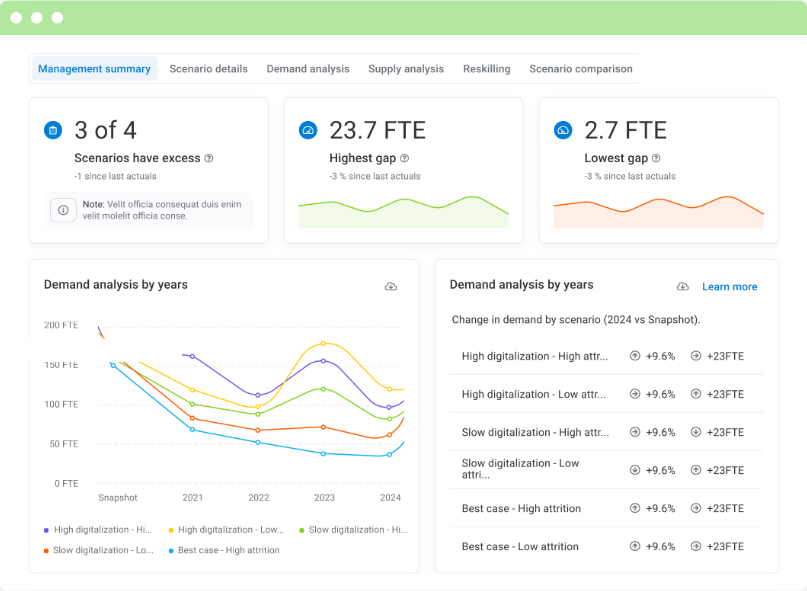Follow the Learn more link

point(729,287)
